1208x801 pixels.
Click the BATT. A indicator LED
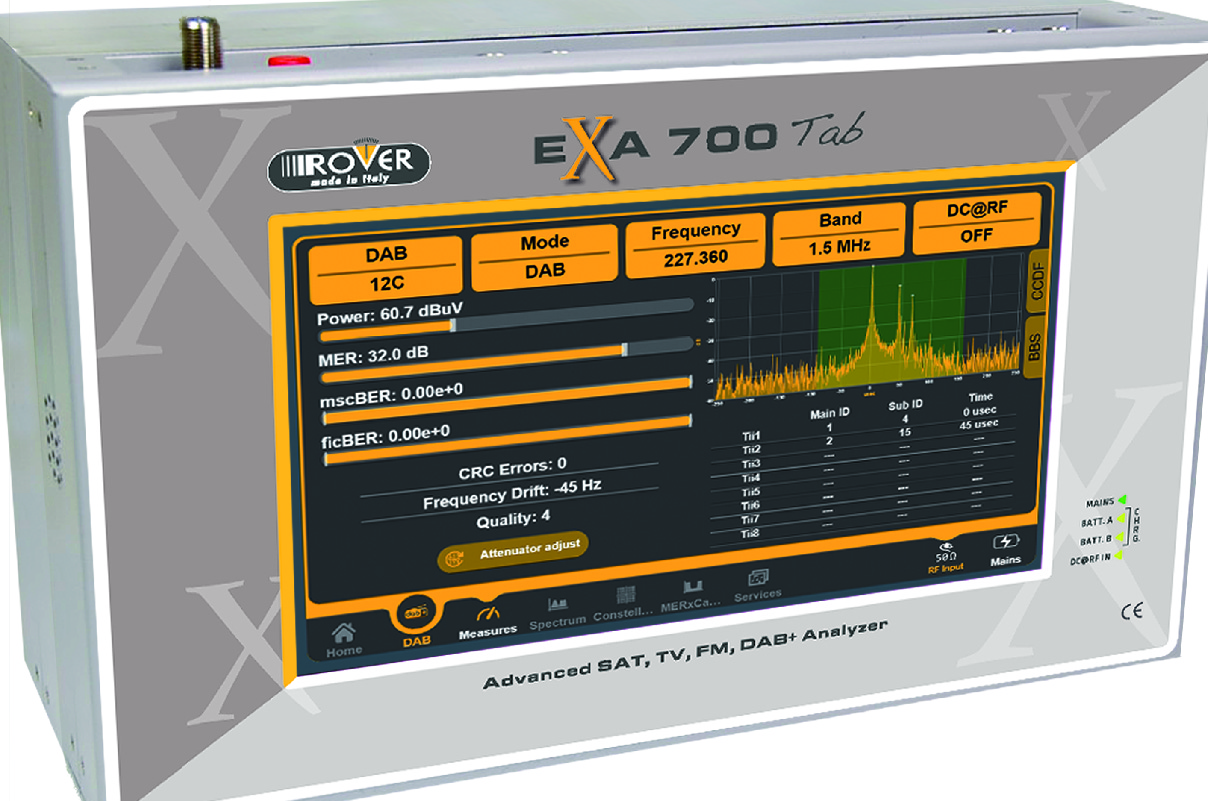pyautogui.click(x=1122, y=517)
